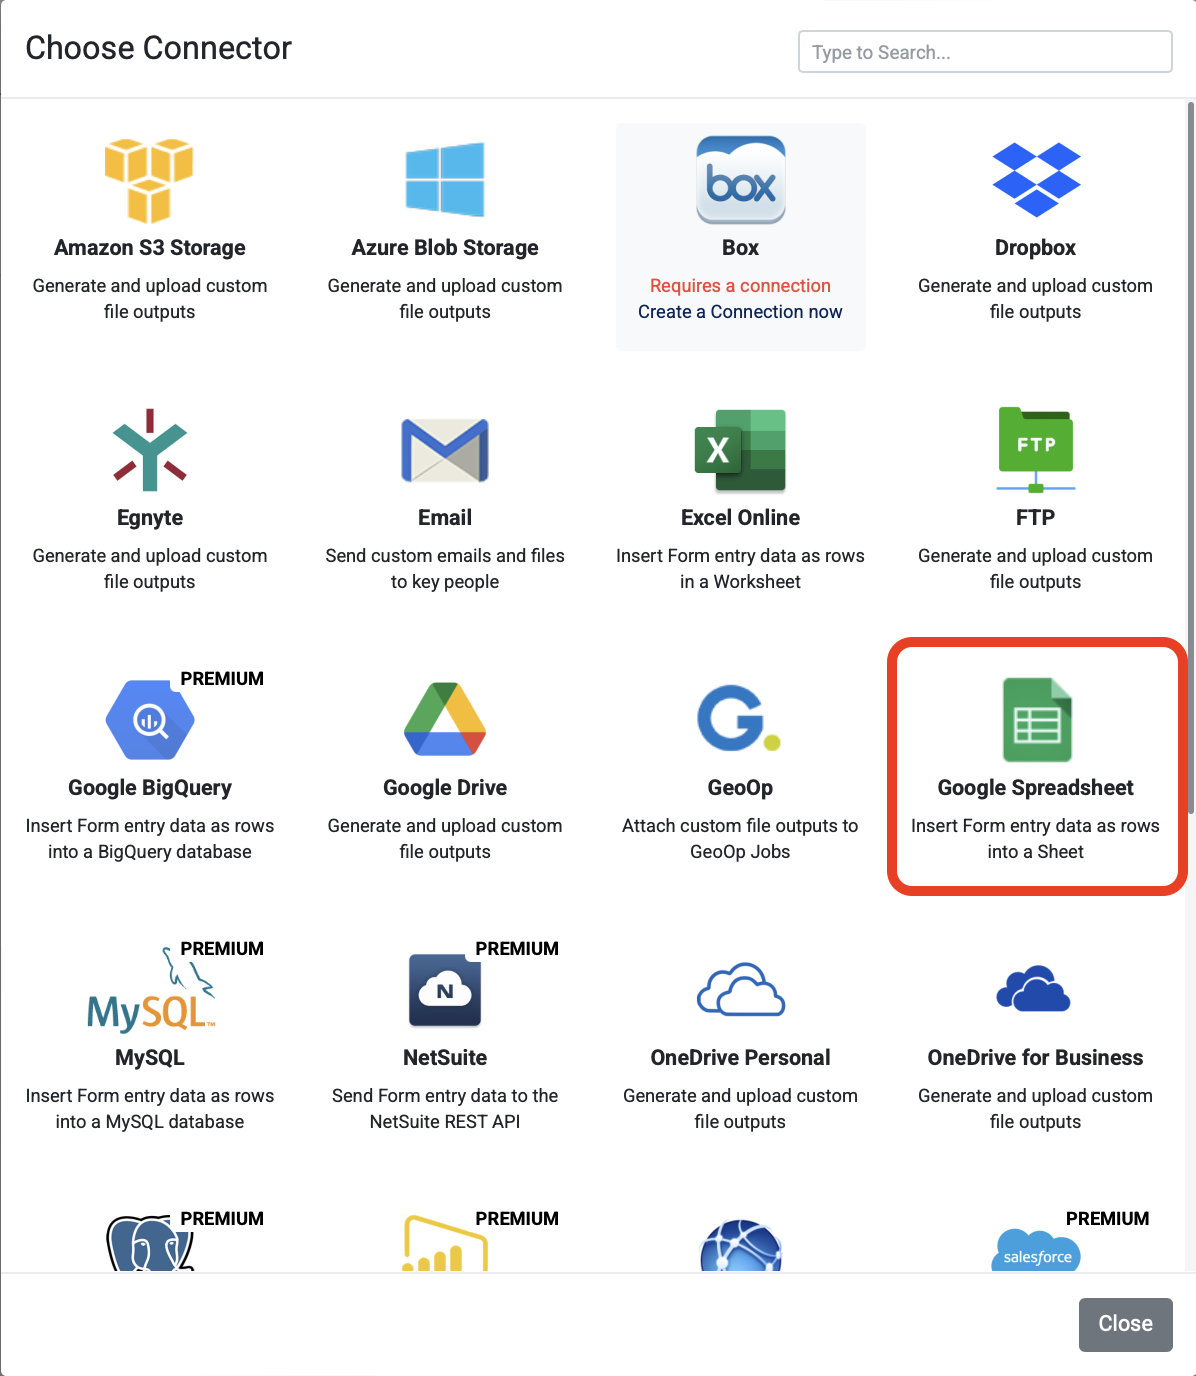Pick the FTP connector title

(1035, 518)
